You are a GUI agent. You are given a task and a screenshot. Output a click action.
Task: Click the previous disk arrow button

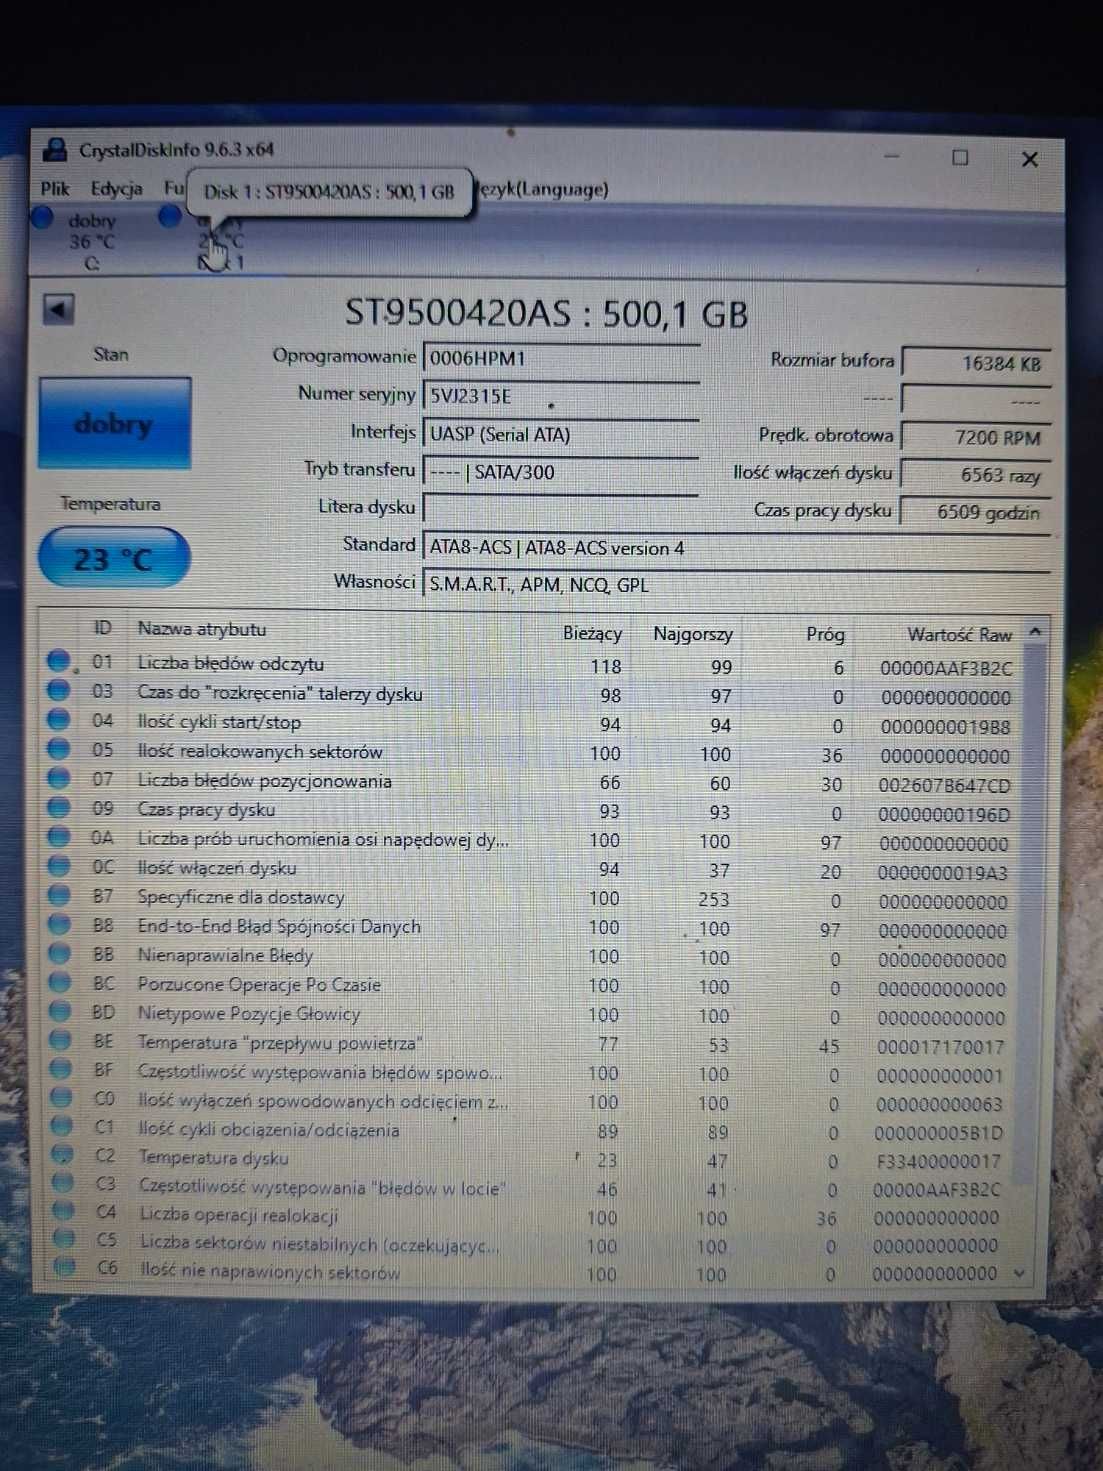tap(59, 310)
